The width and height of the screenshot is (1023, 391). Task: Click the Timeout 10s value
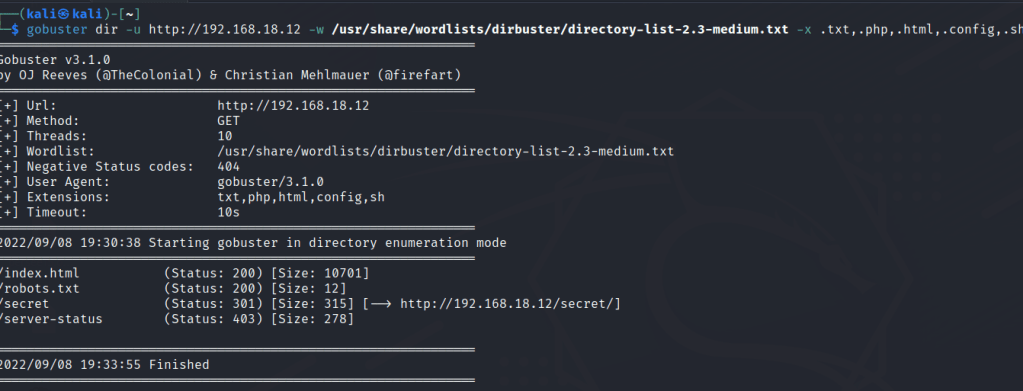click(228, 212)
